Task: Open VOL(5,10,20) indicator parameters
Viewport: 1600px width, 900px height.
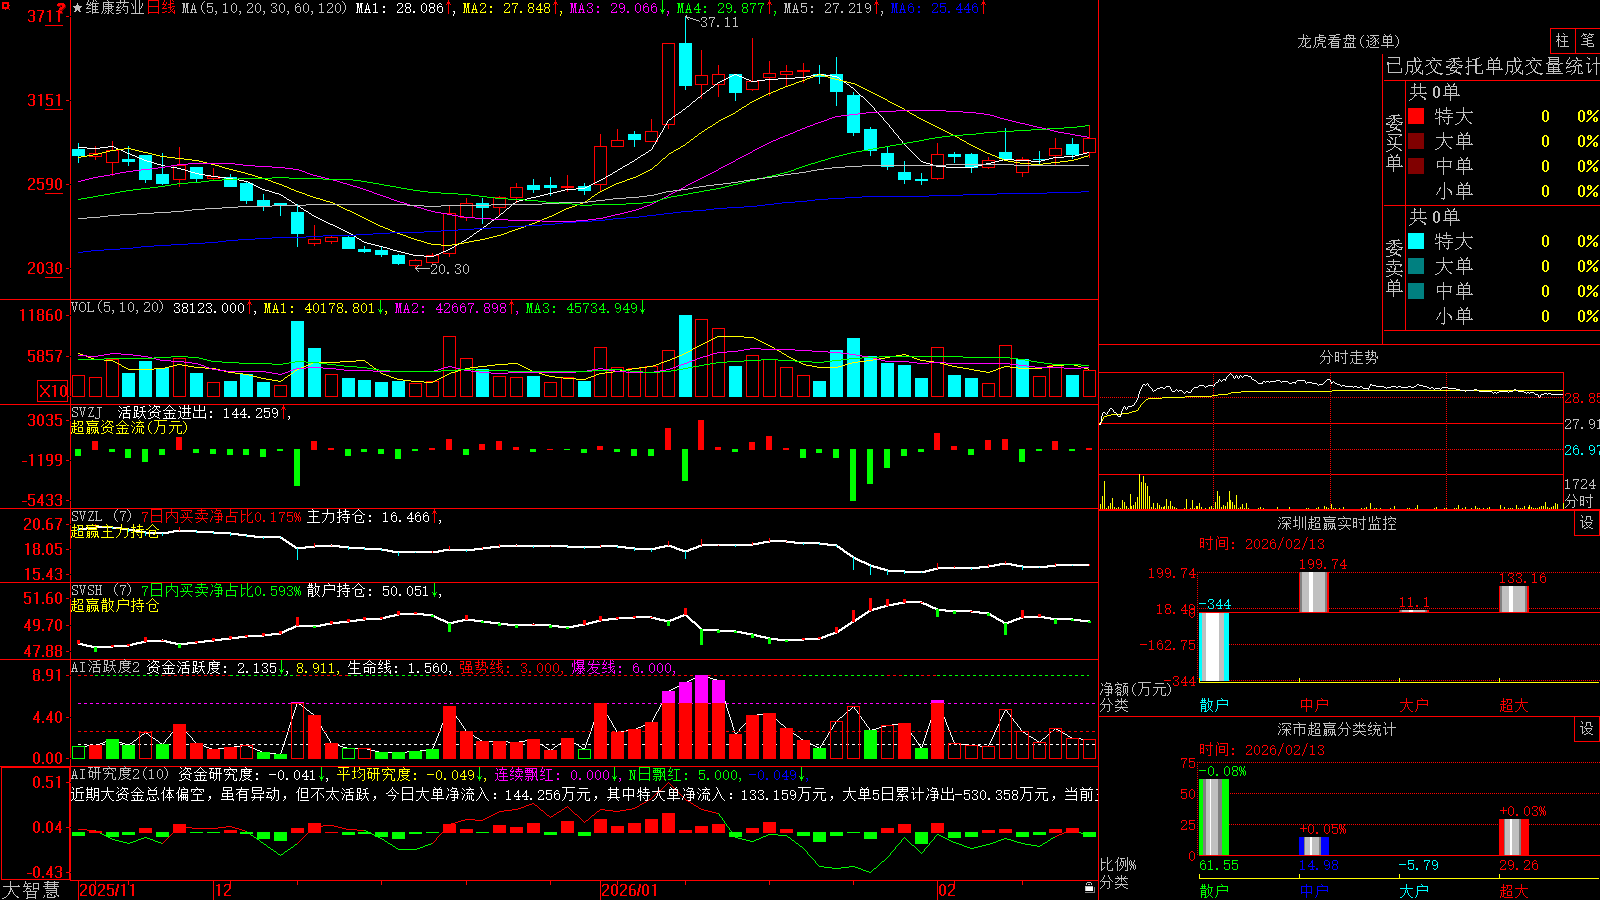Action: click(118, 308)
